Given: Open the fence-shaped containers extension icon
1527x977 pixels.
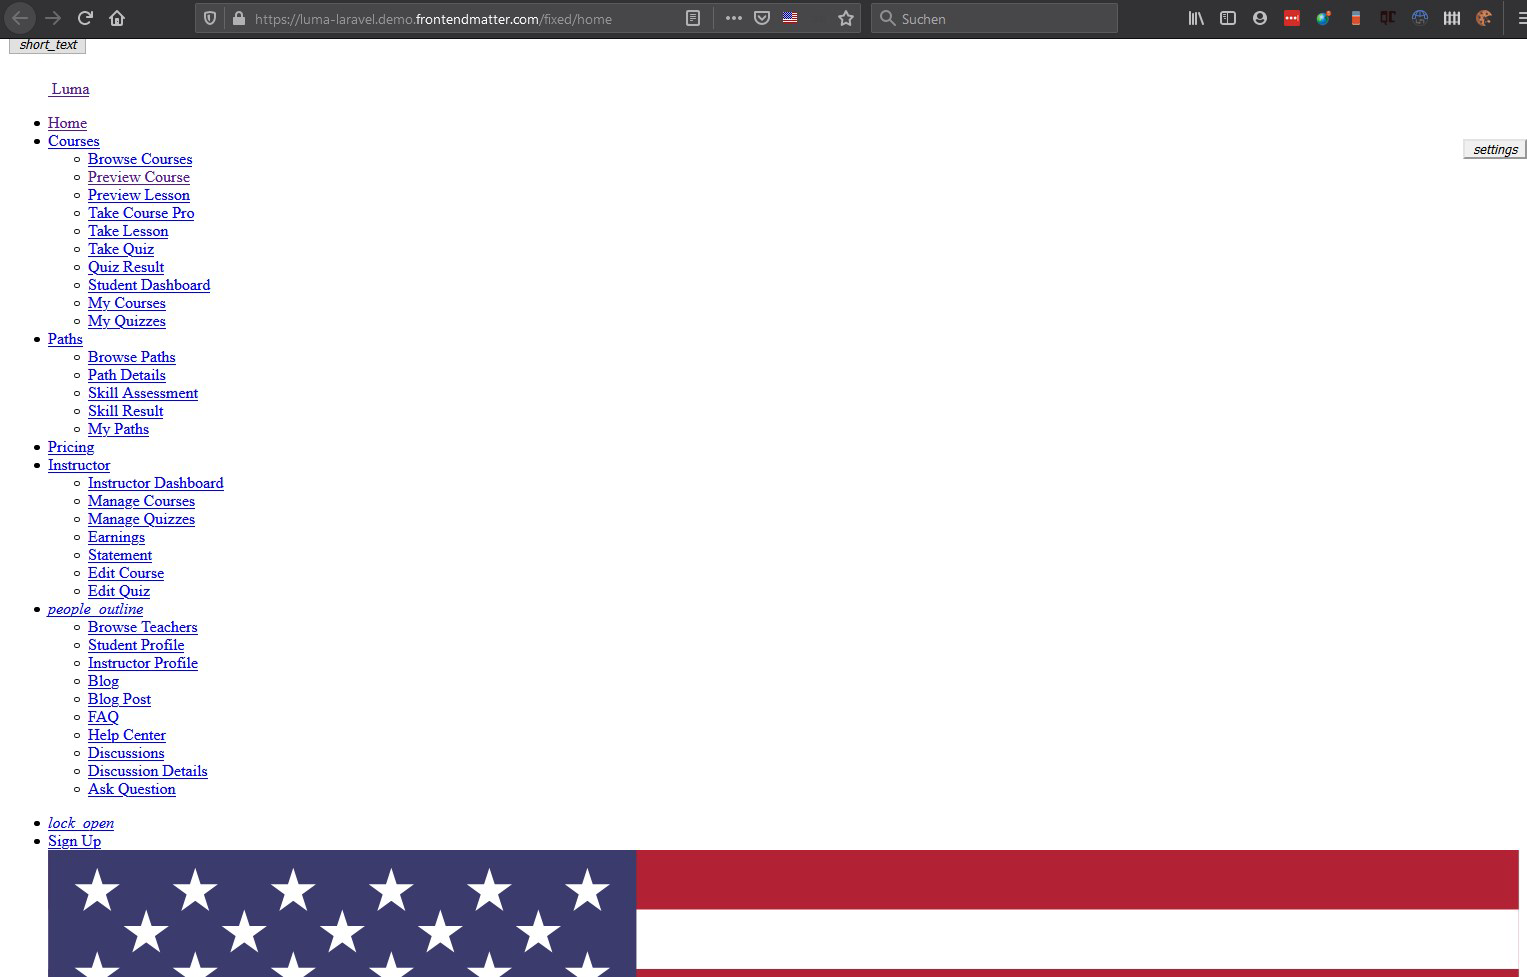Looking at the screenshot, I should (x=1452, y=18).
